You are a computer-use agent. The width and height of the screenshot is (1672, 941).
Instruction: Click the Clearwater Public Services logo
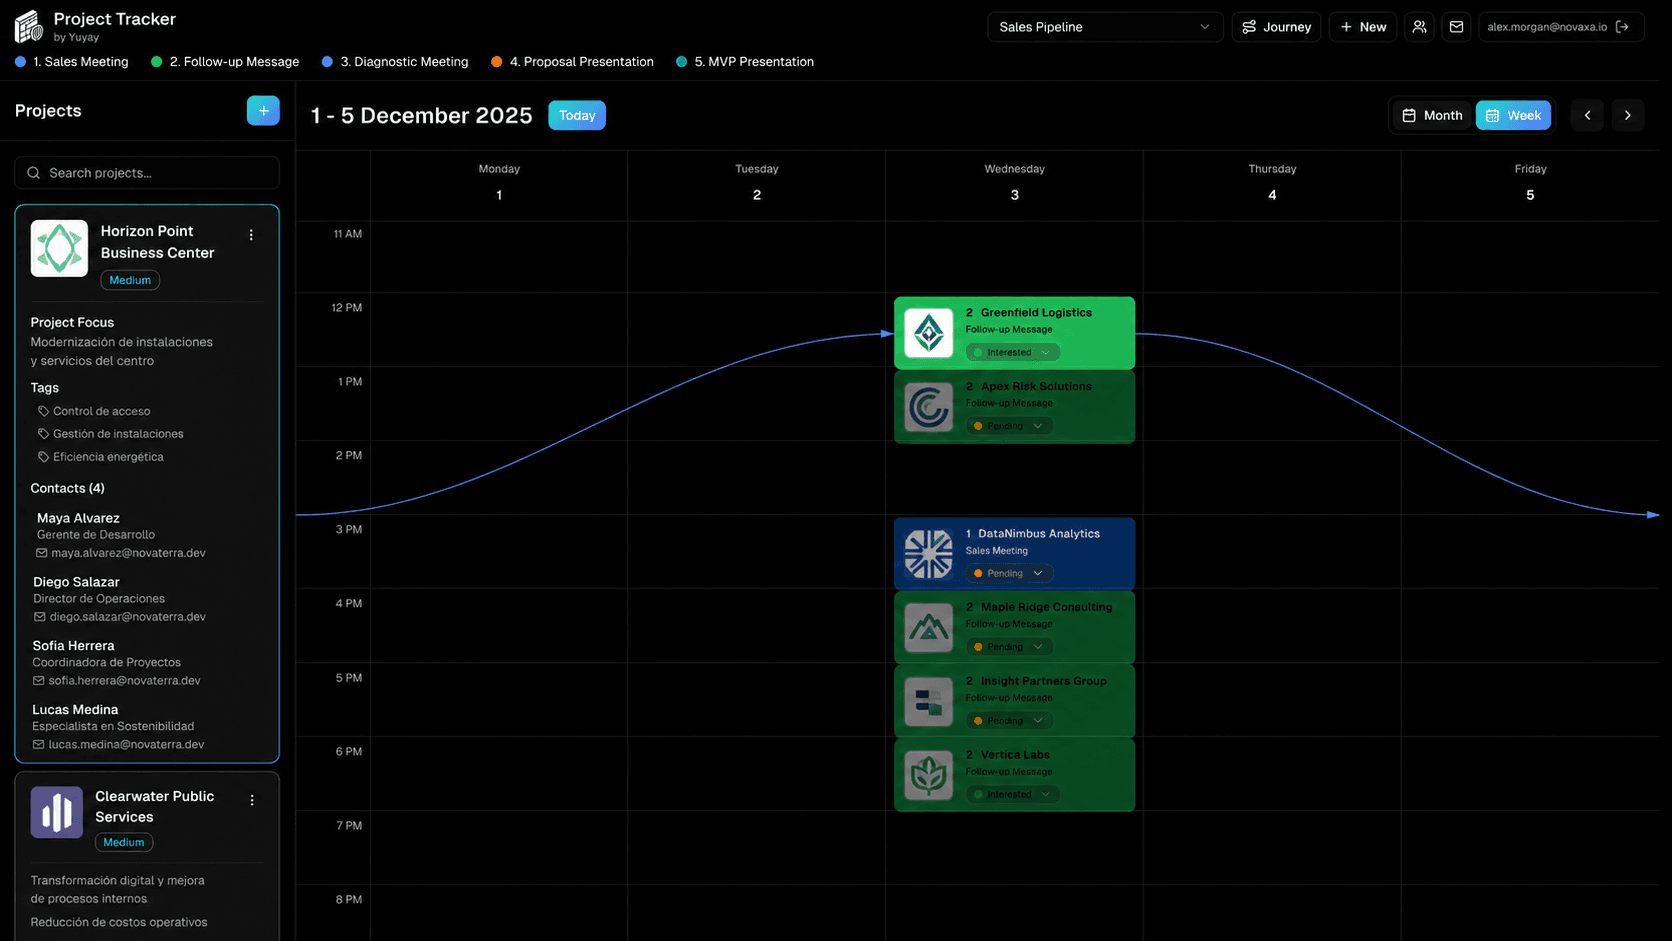pyautogui.click(x=57, y=812)
